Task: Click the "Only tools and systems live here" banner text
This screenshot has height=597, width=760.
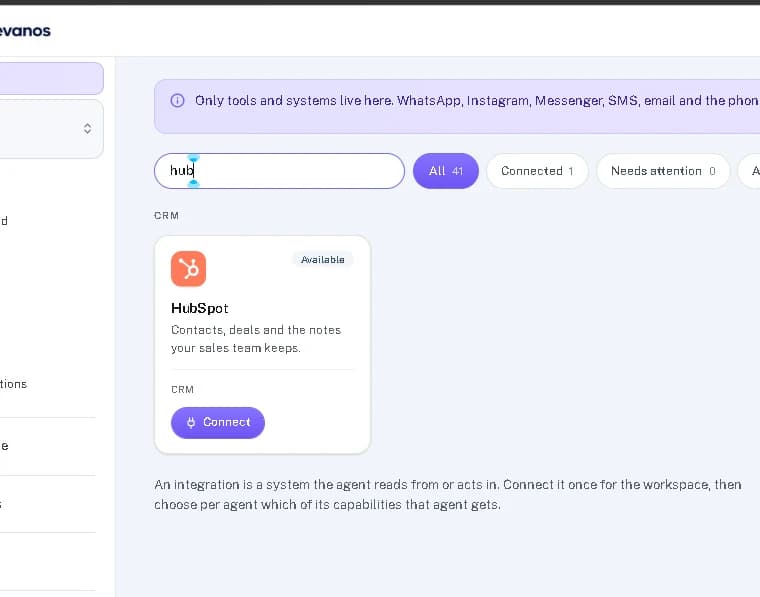Action: (x=476, y=100)
